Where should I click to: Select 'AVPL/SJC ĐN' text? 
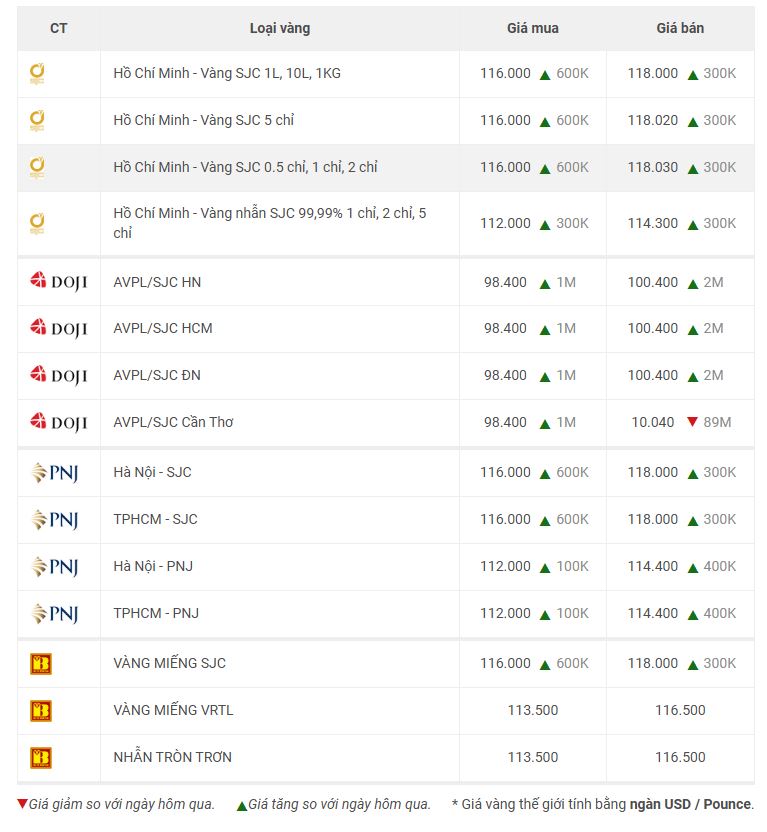157,376
